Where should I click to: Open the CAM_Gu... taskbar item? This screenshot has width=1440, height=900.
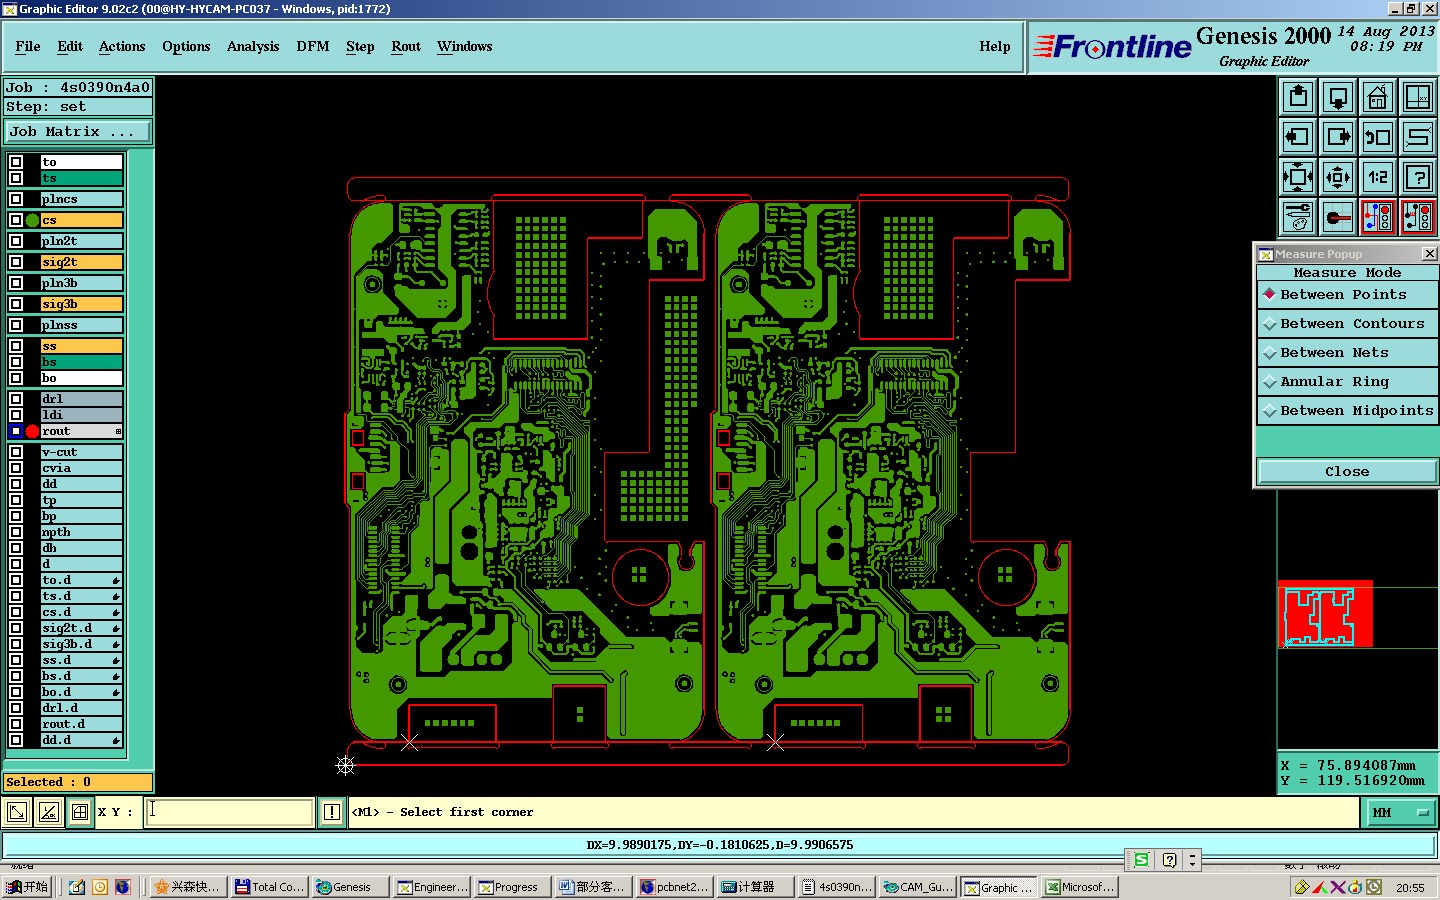click(918, 887)
